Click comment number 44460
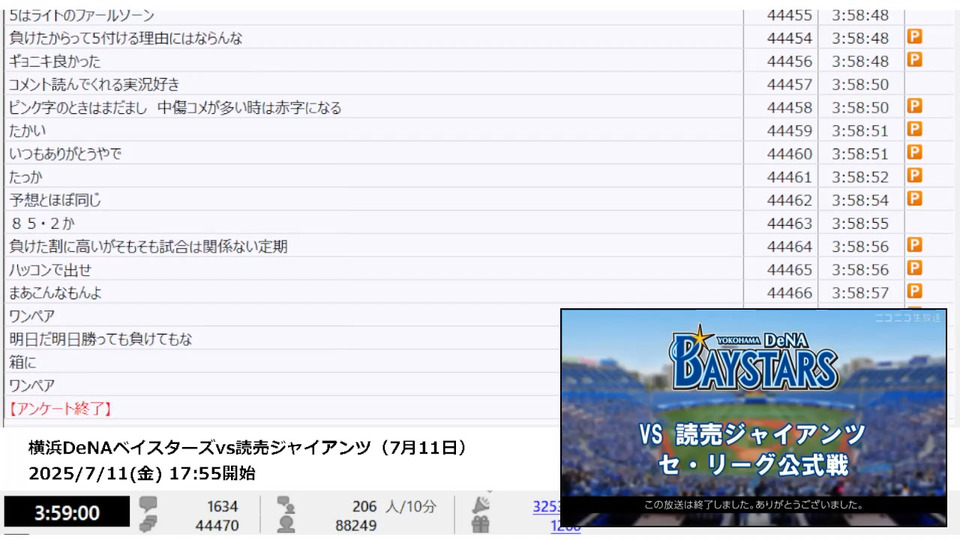This screenshot has width=960, height=540. coord(789,154)
